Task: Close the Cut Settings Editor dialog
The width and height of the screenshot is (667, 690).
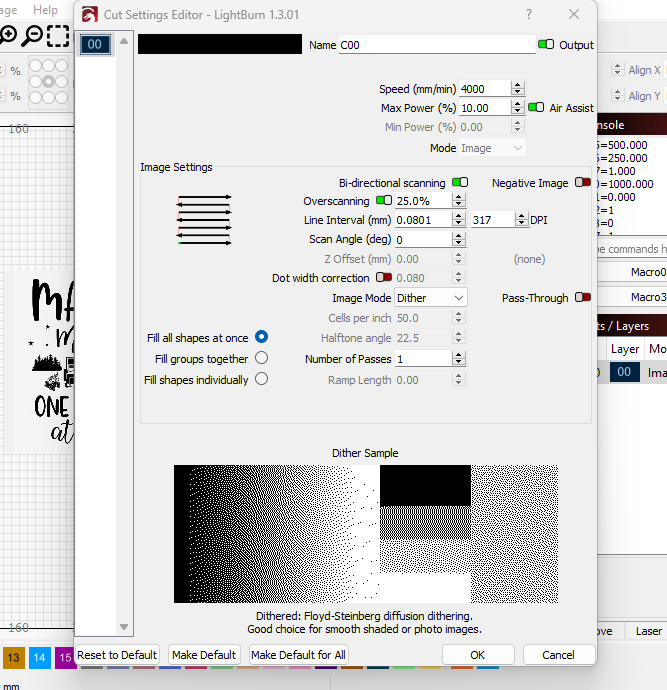Action: [x=574, y=15]
